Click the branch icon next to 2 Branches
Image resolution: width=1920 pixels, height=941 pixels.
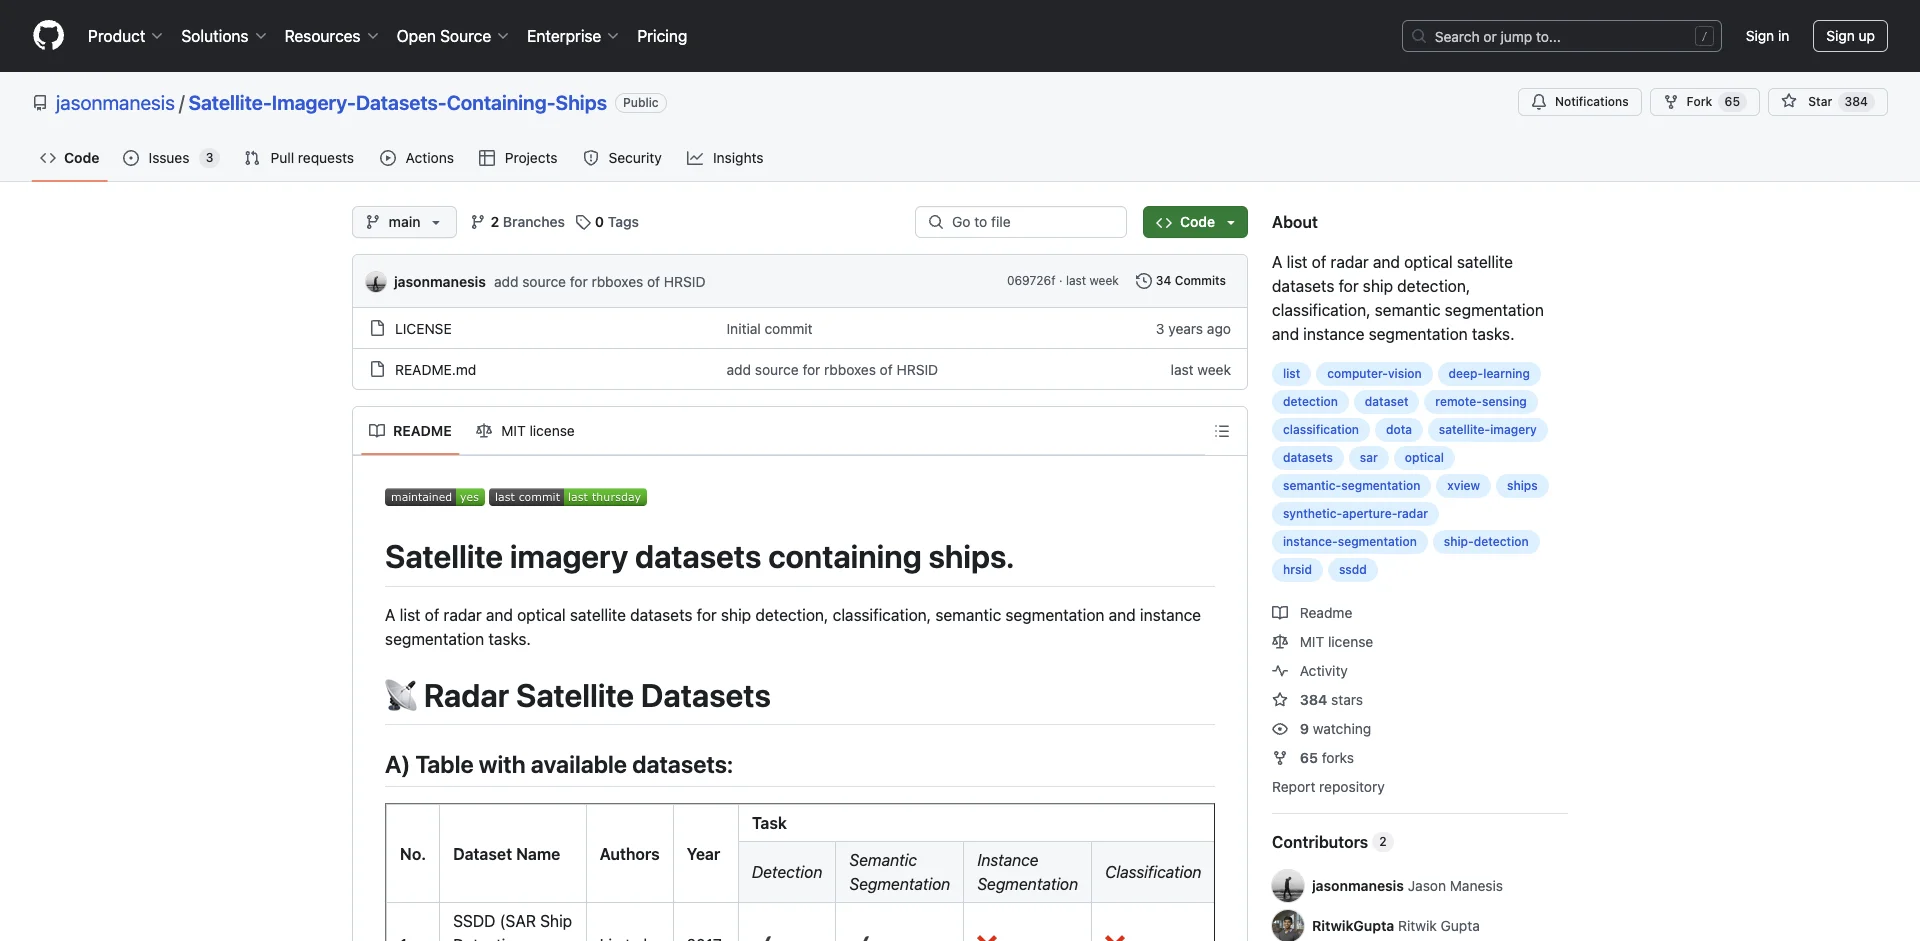click(478, 222)
